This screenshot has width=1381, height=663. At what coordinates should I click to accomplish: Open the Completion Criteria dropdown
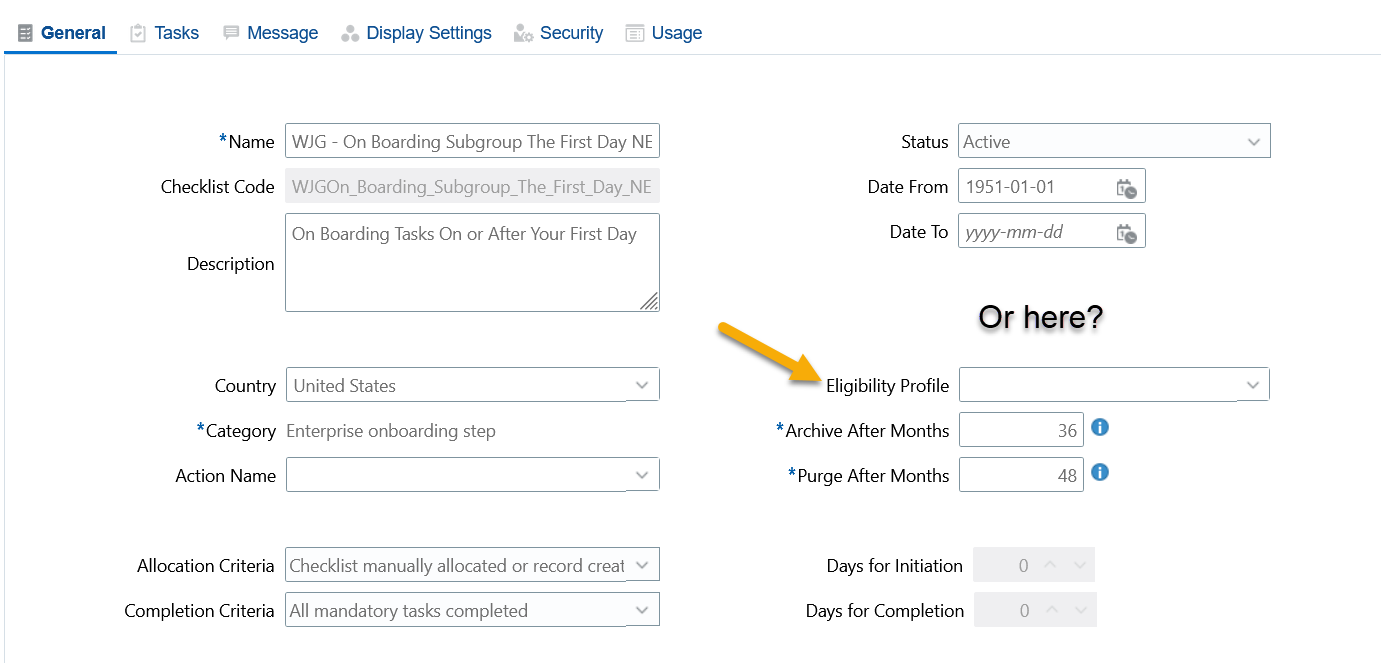point(472,610)
